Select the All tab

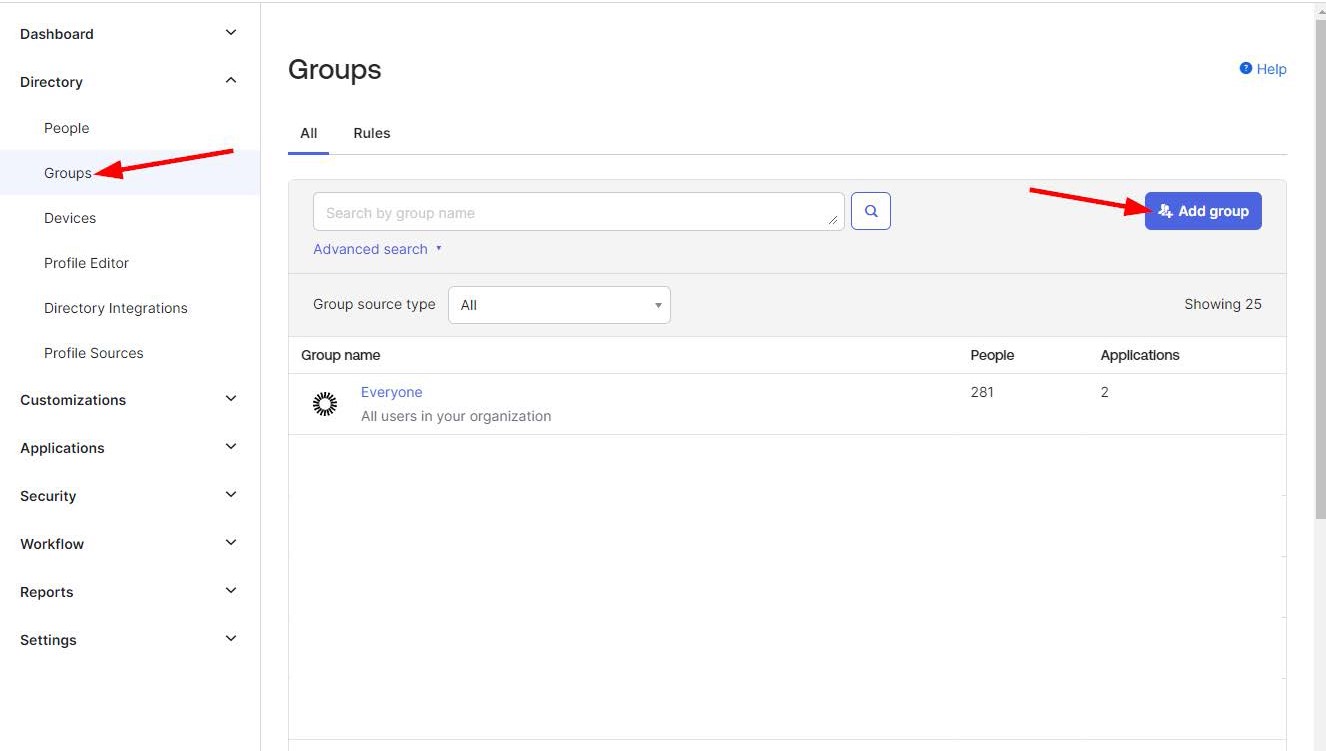tap(308, 133)
